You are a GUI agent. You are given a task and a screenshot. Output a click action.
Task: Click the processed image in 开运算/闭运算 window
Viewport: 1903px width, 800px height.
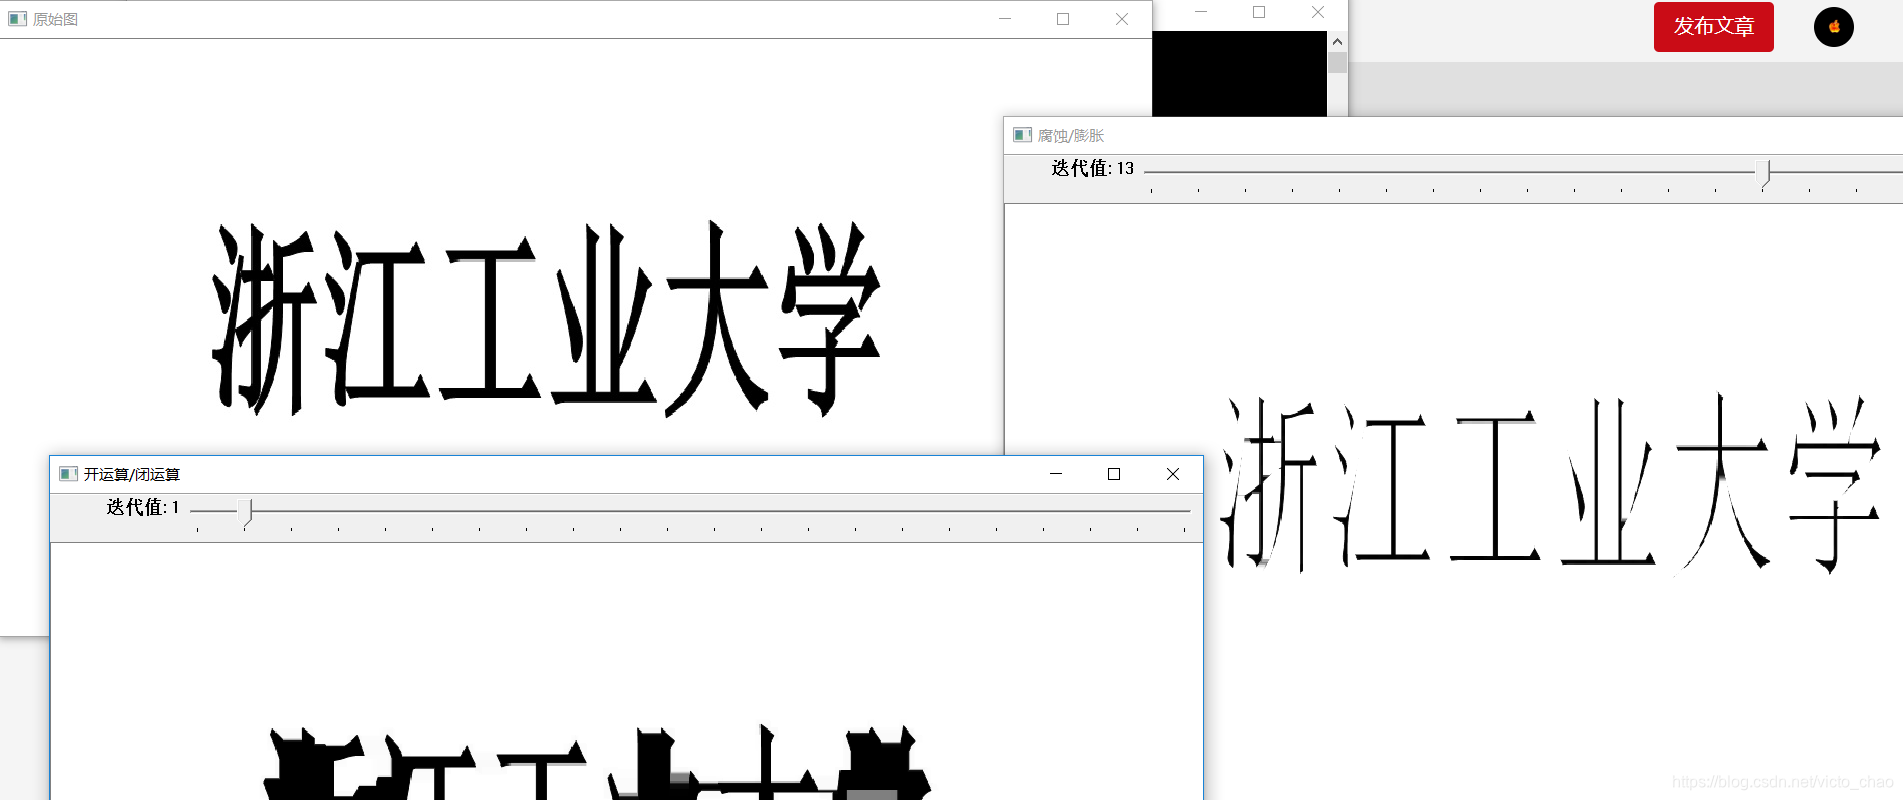pos(598,762)
